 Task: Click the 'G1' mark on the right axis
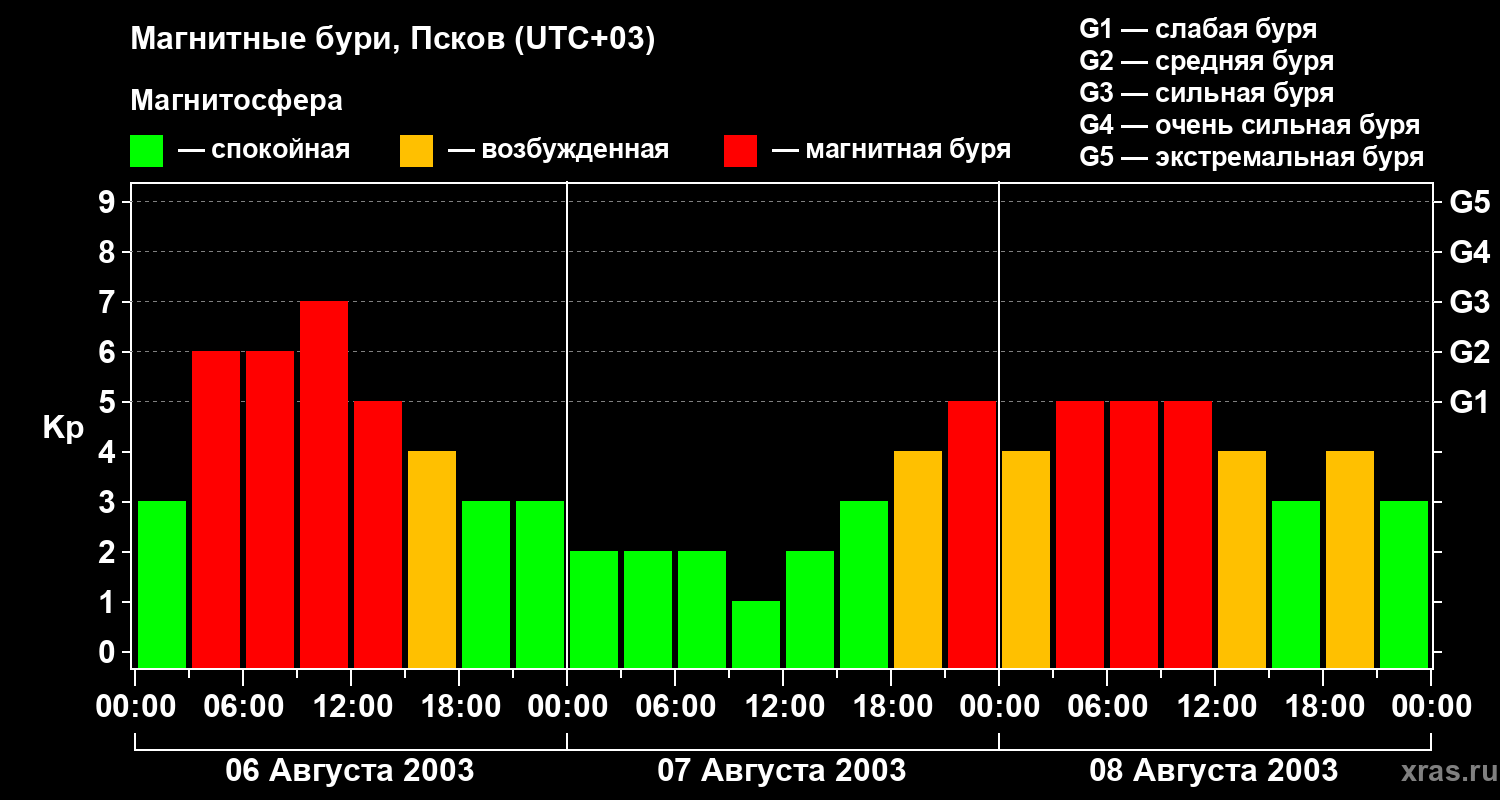(1470, 402)
